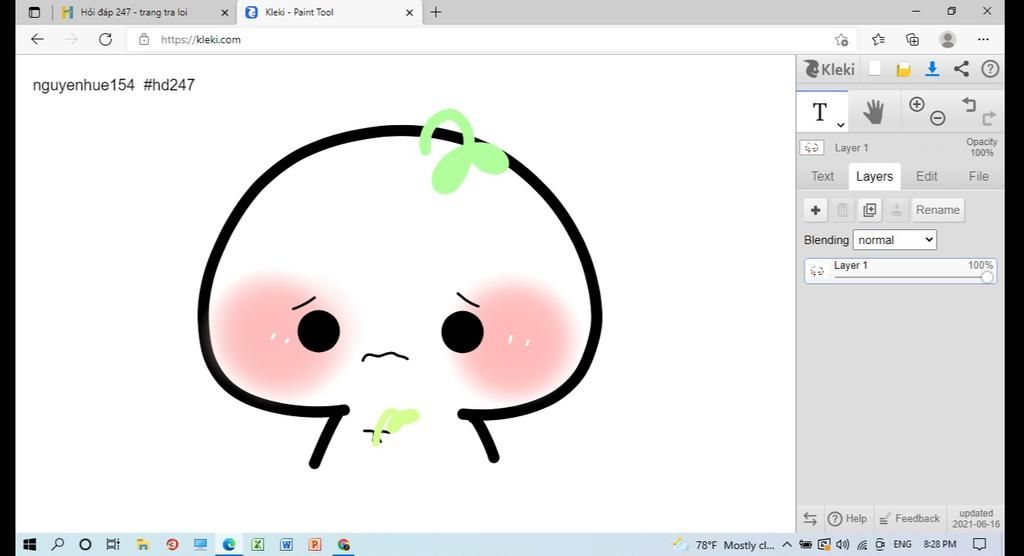Zoom out with the minus magnifier
This screenshot has height=556, width=1024.
pyautogui.click(x=938, y=118)
